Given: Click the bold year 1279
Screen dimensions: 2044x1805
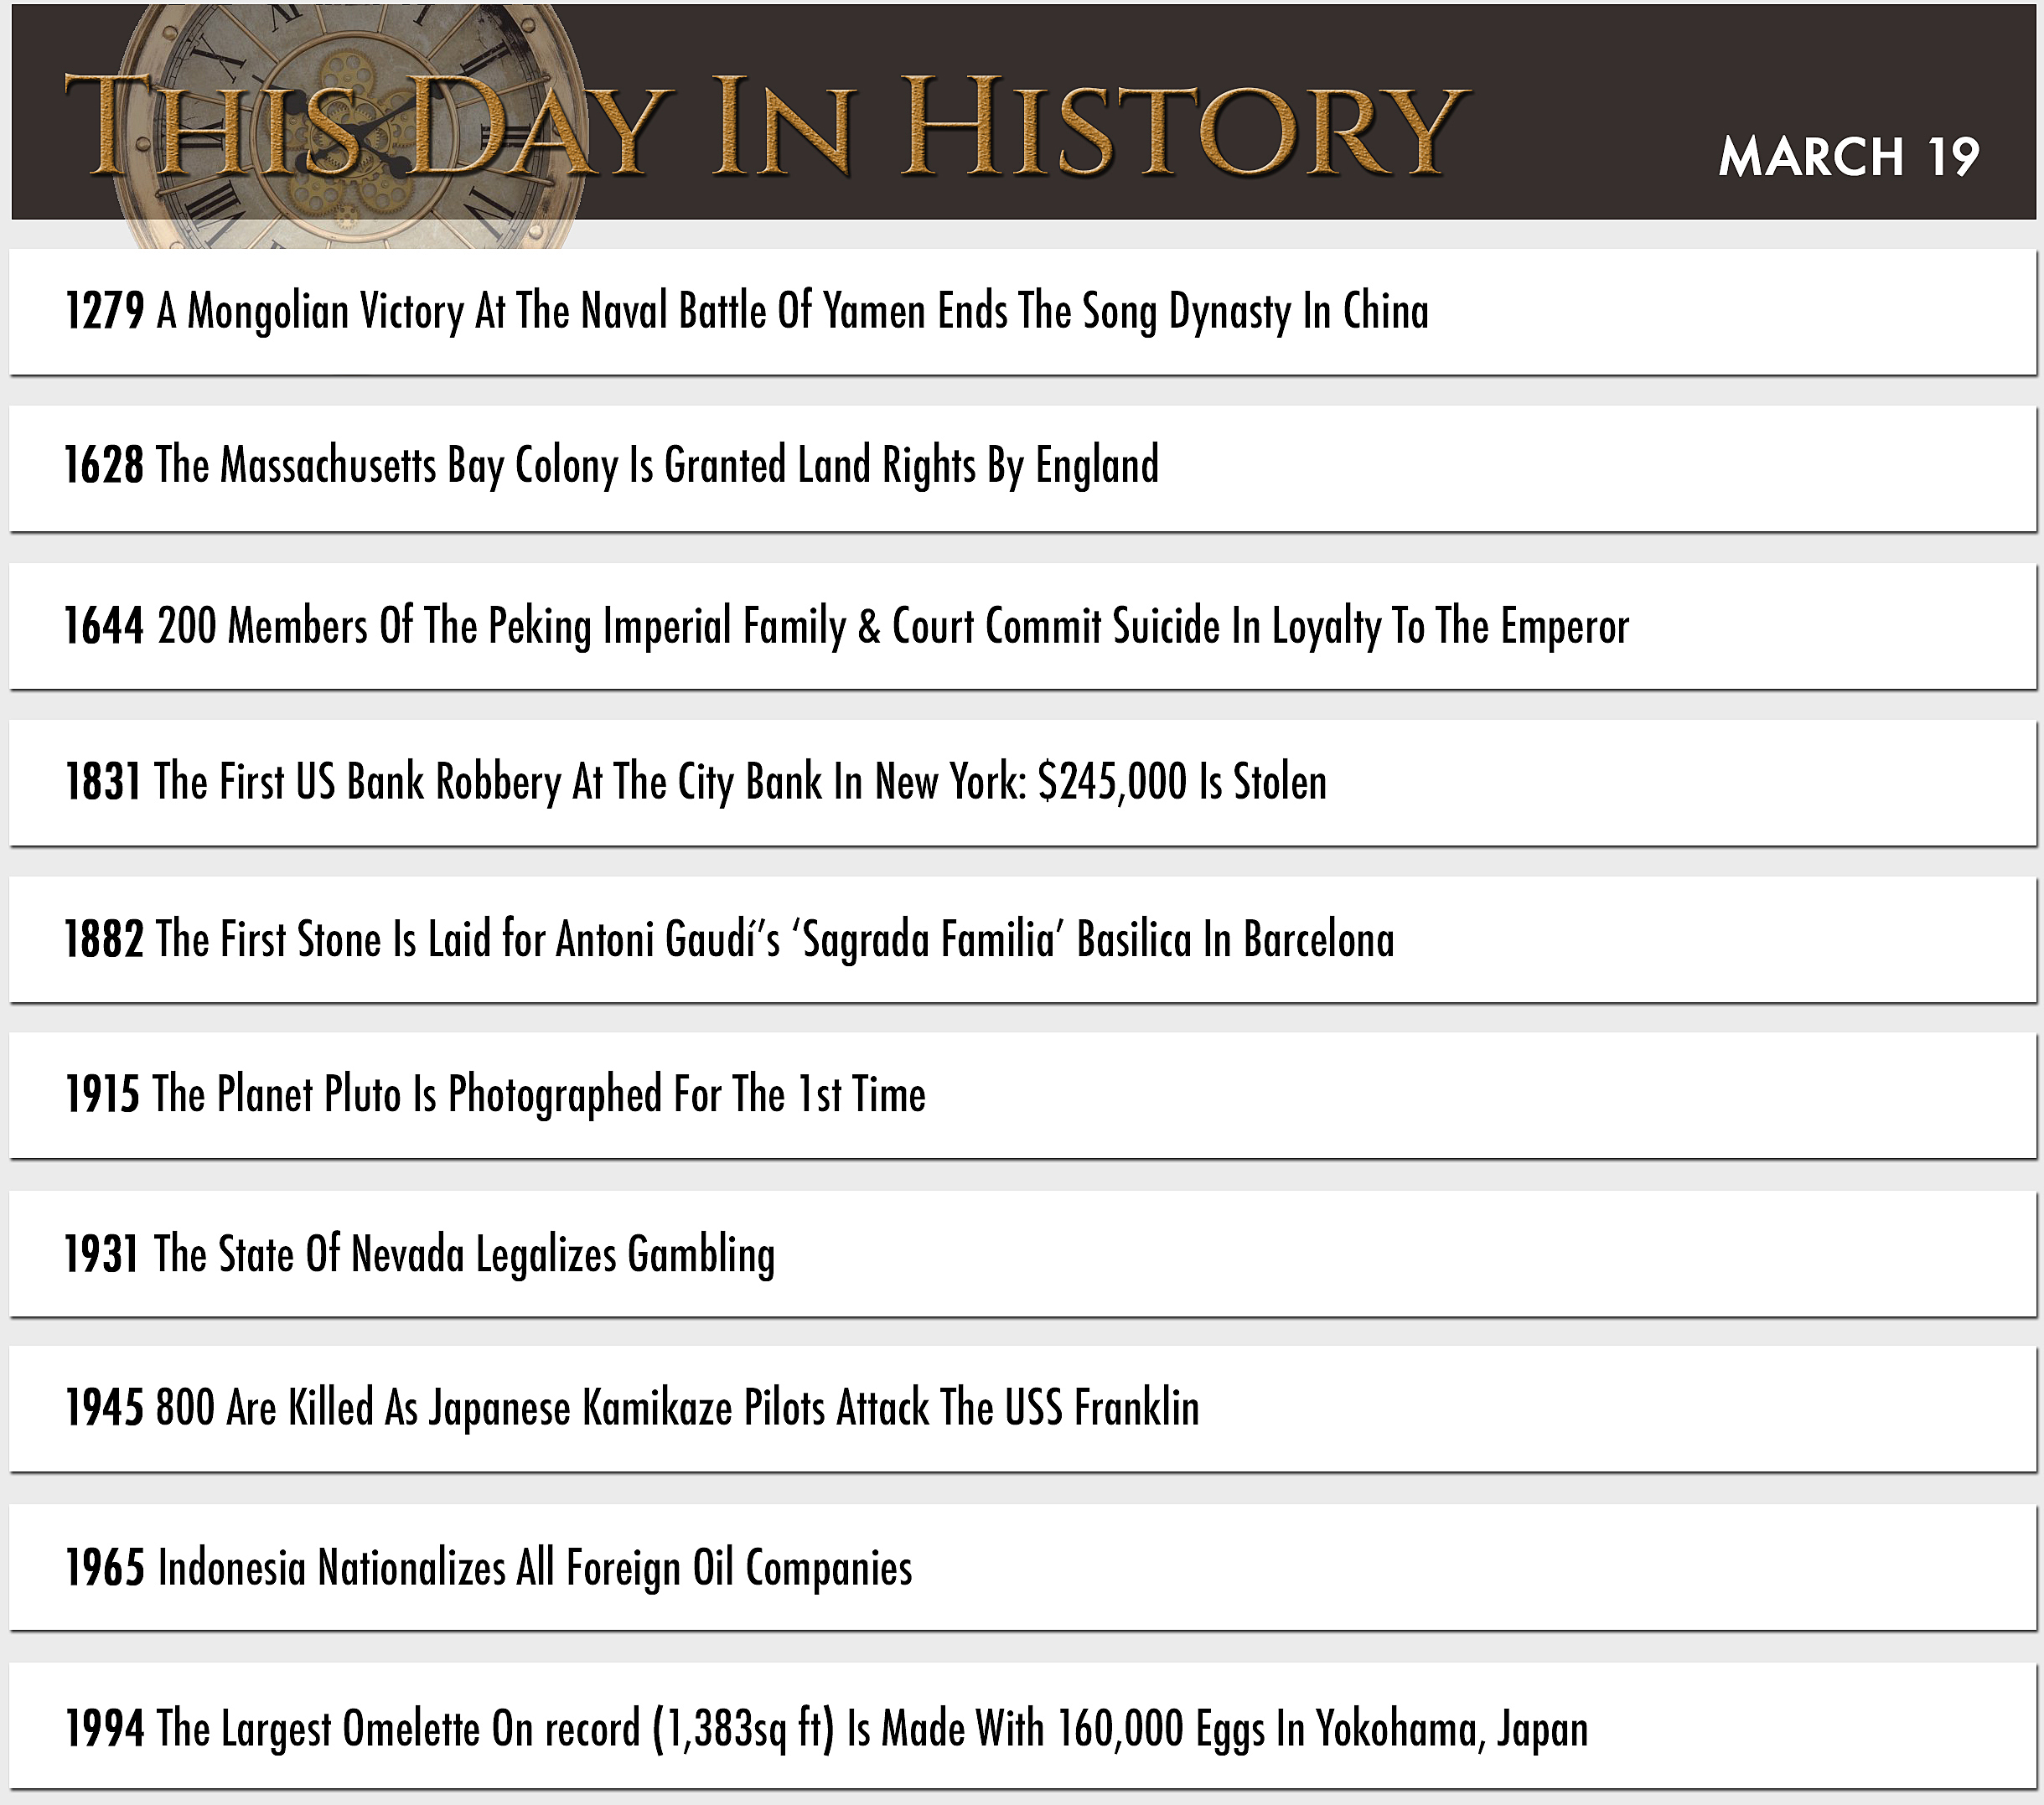Looking at the screenshot, I should (x=105, y=311).
